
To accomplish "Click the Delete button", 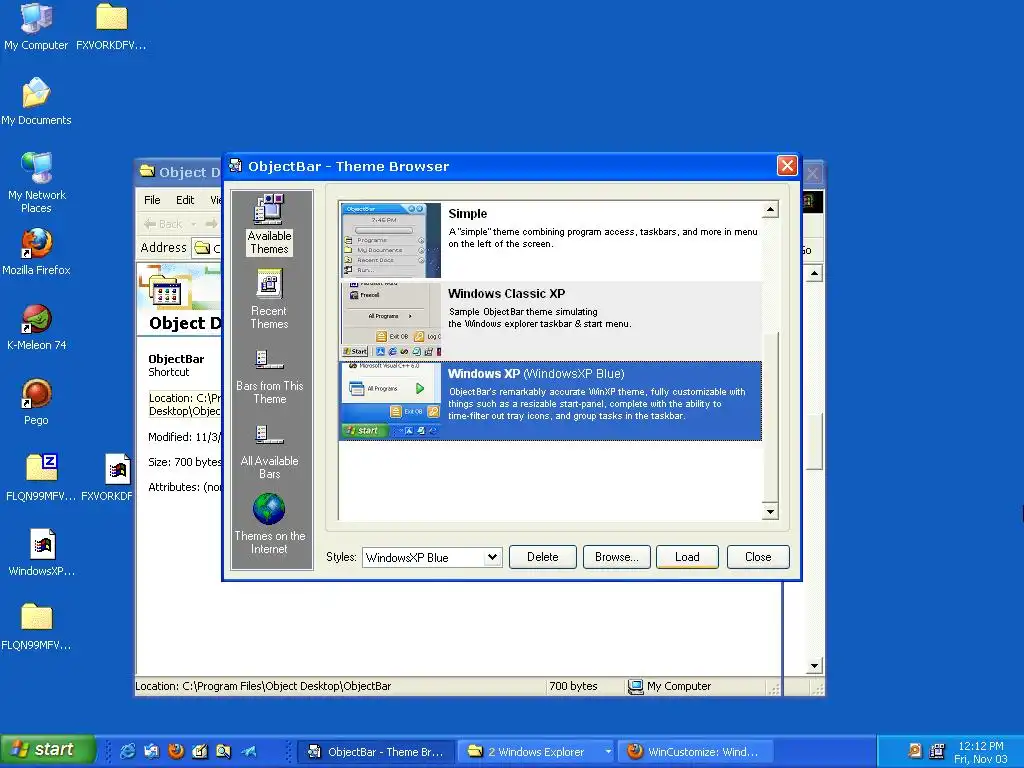I will point(543,557).
